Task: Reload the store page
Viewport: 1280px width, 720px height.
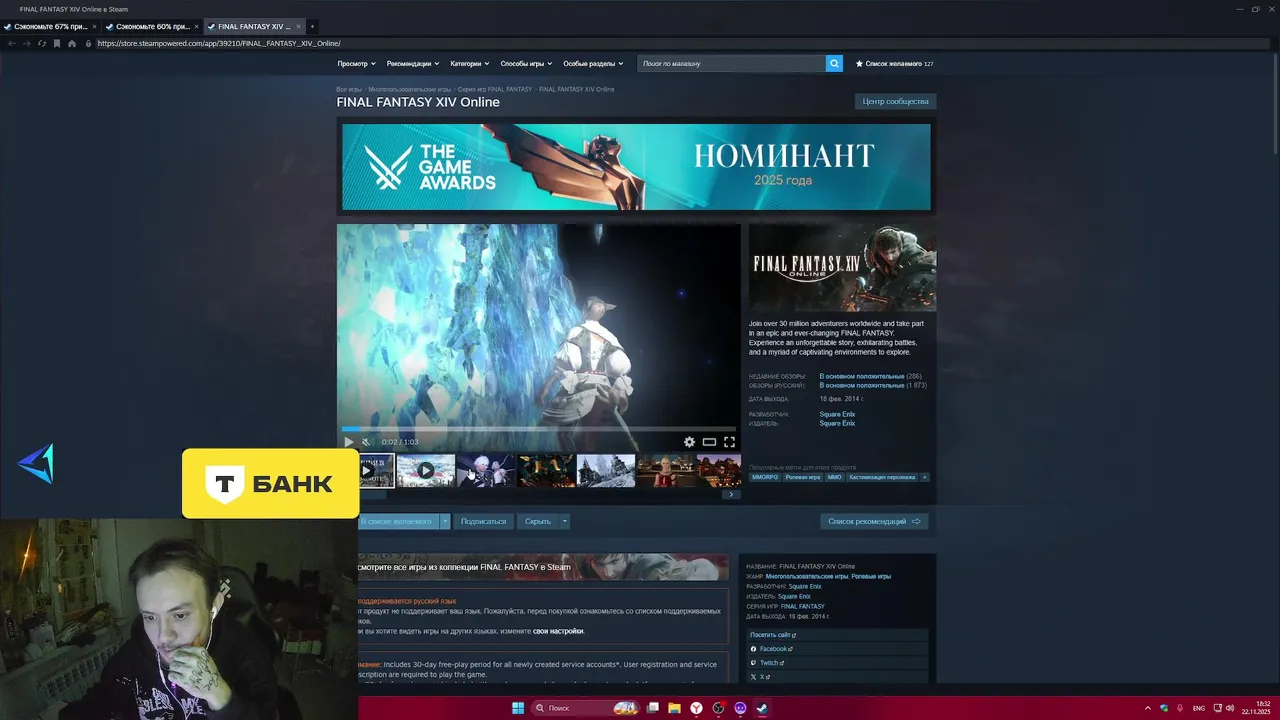Action: [x=42, y=43]
